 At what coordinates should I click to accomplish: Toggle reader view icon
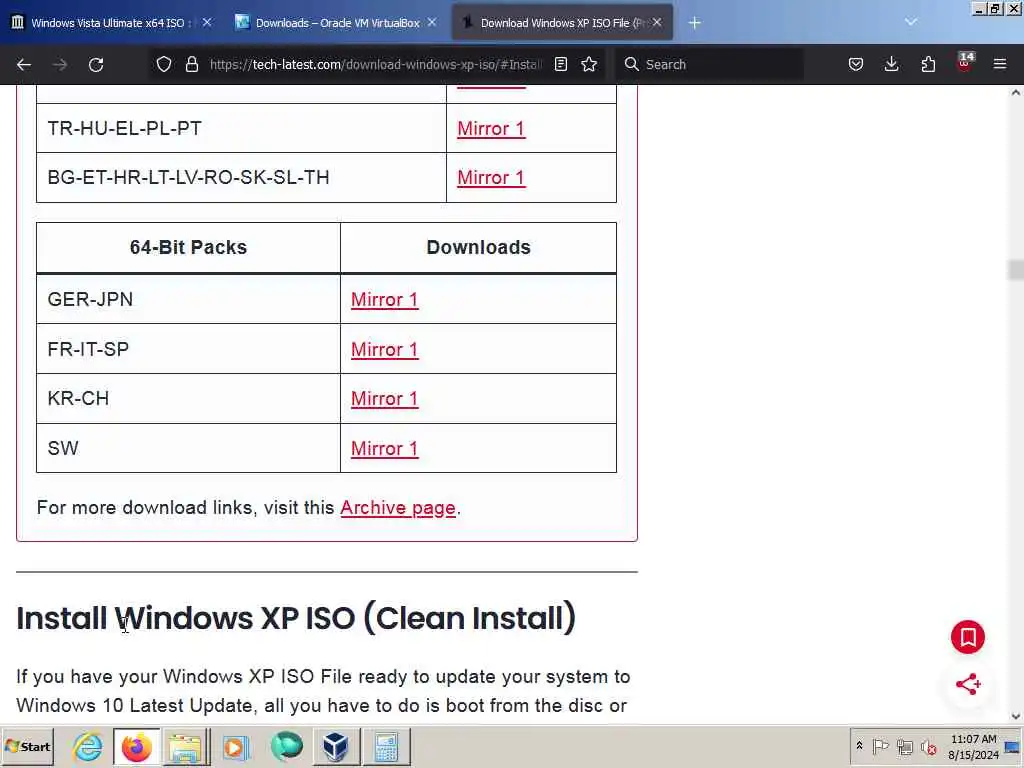pyautogui.click(x=560, y=64)
